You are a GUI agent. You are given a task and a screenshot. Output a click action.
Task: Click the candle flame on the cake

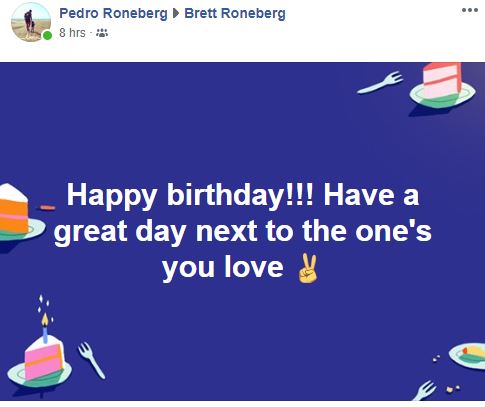(x=45, y=319)
